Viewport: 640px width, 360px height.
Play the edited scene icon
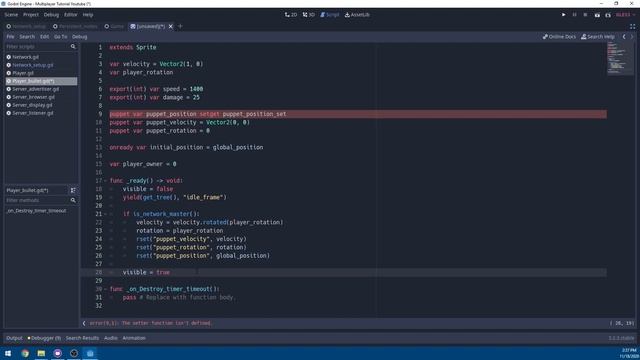click(597, 15)
